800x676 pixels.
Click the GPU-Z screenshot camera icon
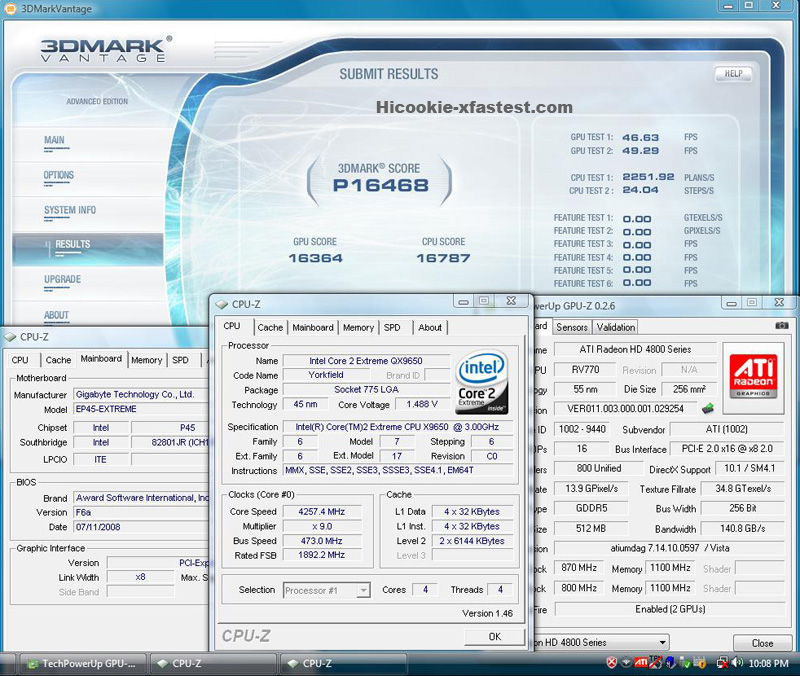tap(782, 326)
